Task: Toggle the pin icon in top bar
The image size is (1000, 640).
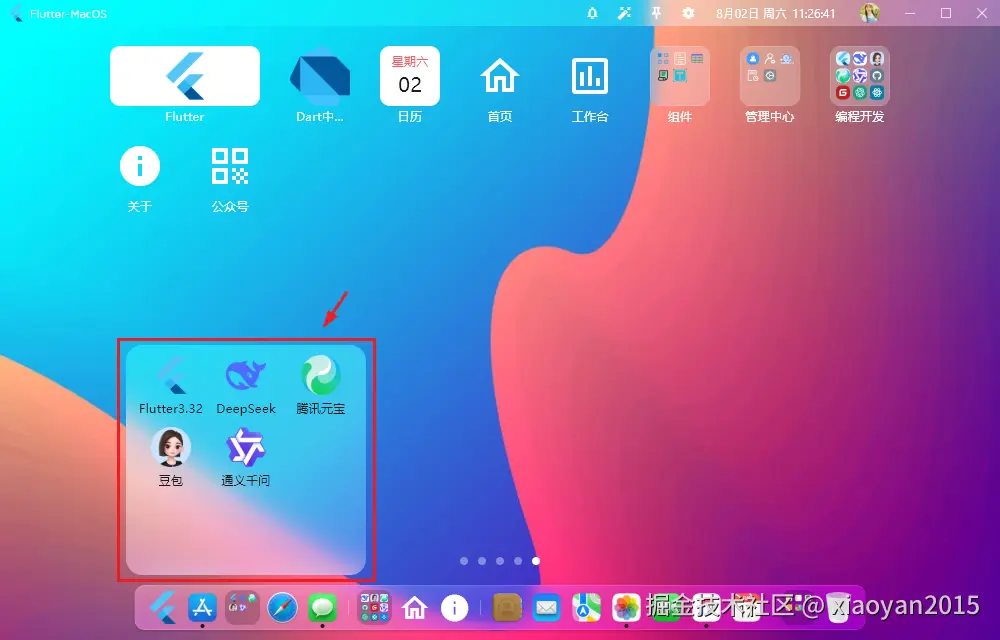Action: (x=656, y=13)
